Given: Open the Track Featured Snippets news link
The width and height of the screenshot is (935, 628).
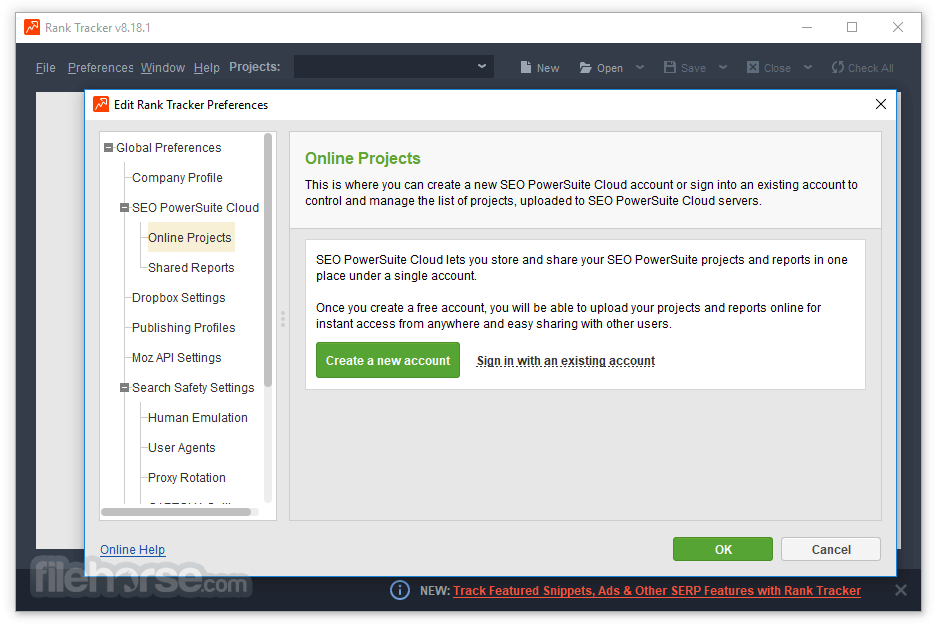Looking at the screenshot, I should click(657, 591).
